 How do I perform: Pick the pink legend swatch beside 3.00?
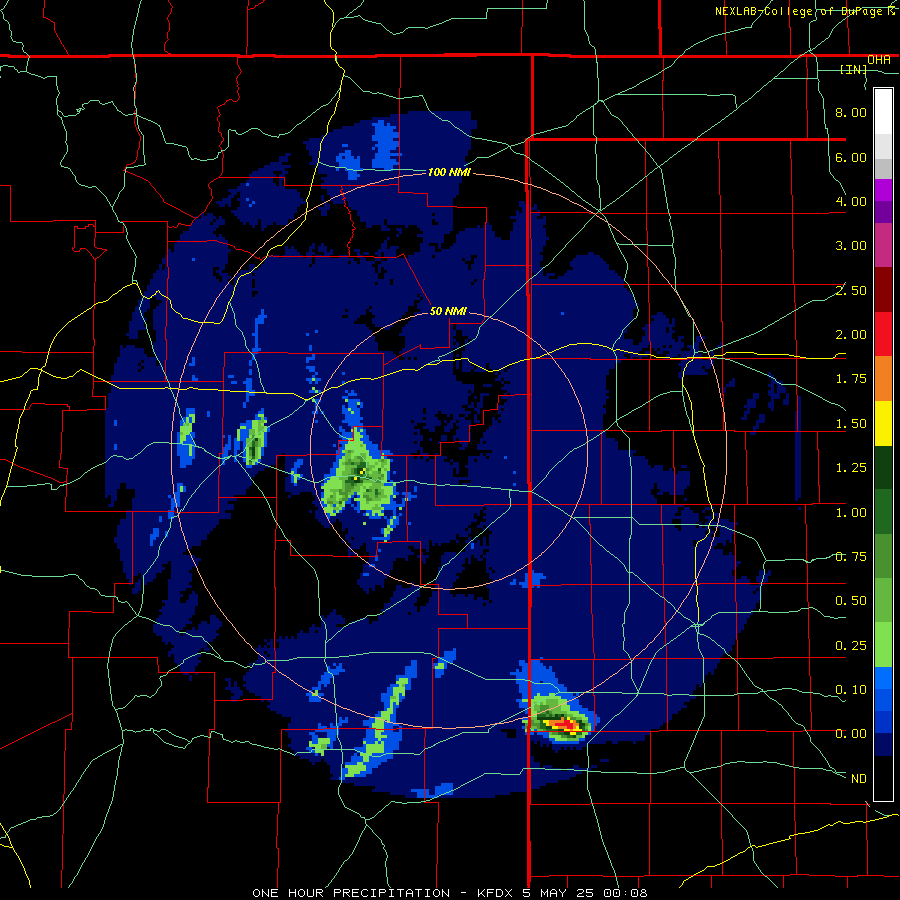[883, 245]
